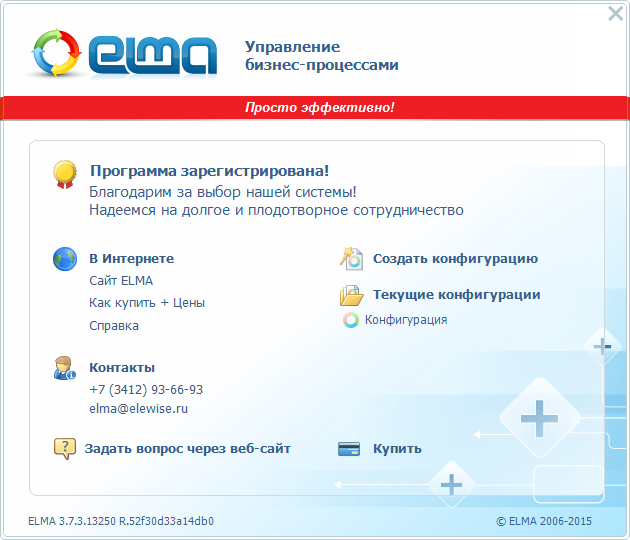Open Как купить + Цены link
Image resolution: width=630 pixels, height=540 pixels.
(x=146, y=303)
